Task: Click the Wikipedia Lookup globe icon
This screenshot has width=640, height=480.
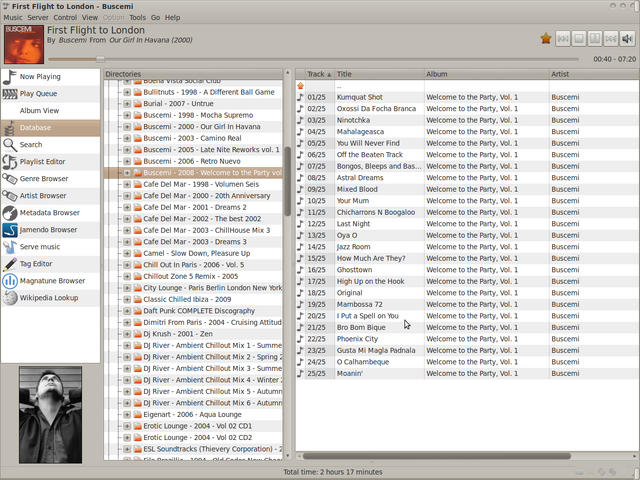Action: pos(10,298)
